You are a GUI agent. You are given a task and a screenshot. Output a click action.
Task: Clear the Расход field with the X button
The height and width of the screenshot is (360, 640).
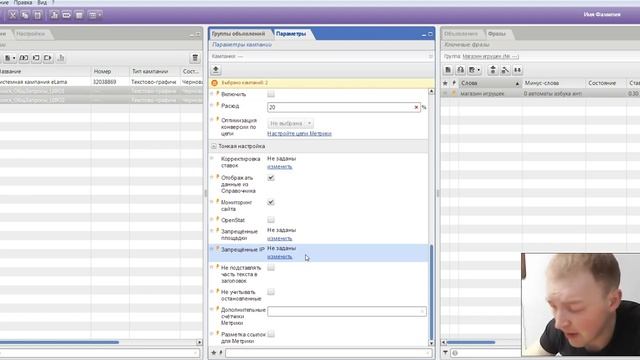point(416,107)
